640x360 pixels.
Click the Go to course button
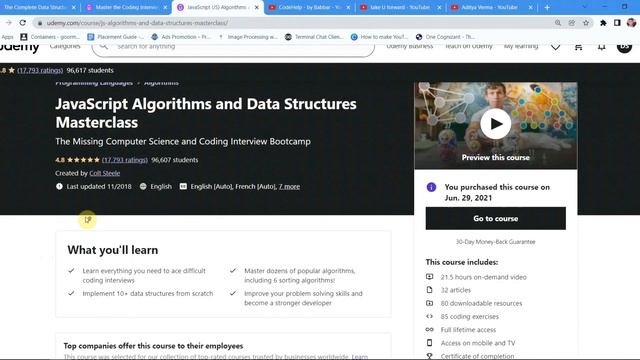pos(496,218)
